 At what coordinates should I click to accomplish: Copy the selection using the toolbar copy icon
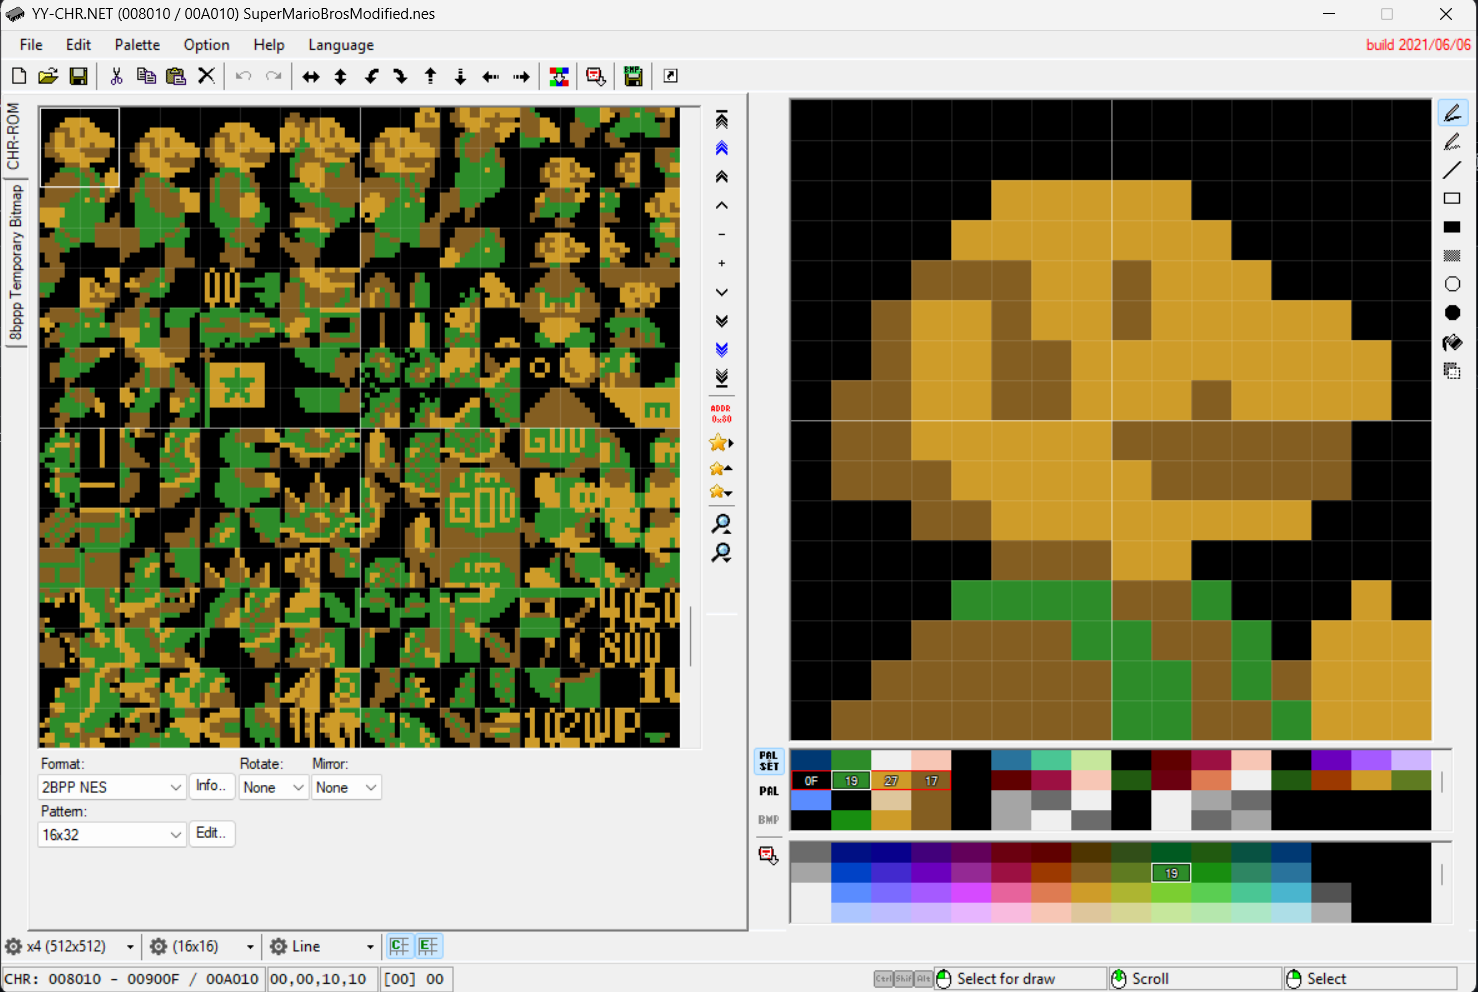[146, 76]
